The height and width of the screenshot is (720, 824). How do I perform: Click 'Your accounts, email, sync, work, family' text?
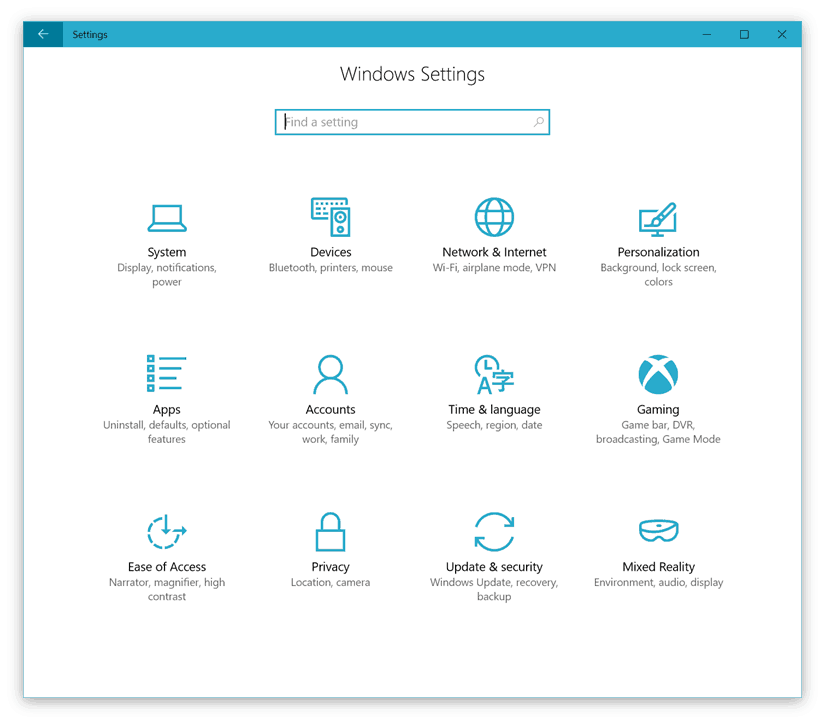(x=331, y=432)
